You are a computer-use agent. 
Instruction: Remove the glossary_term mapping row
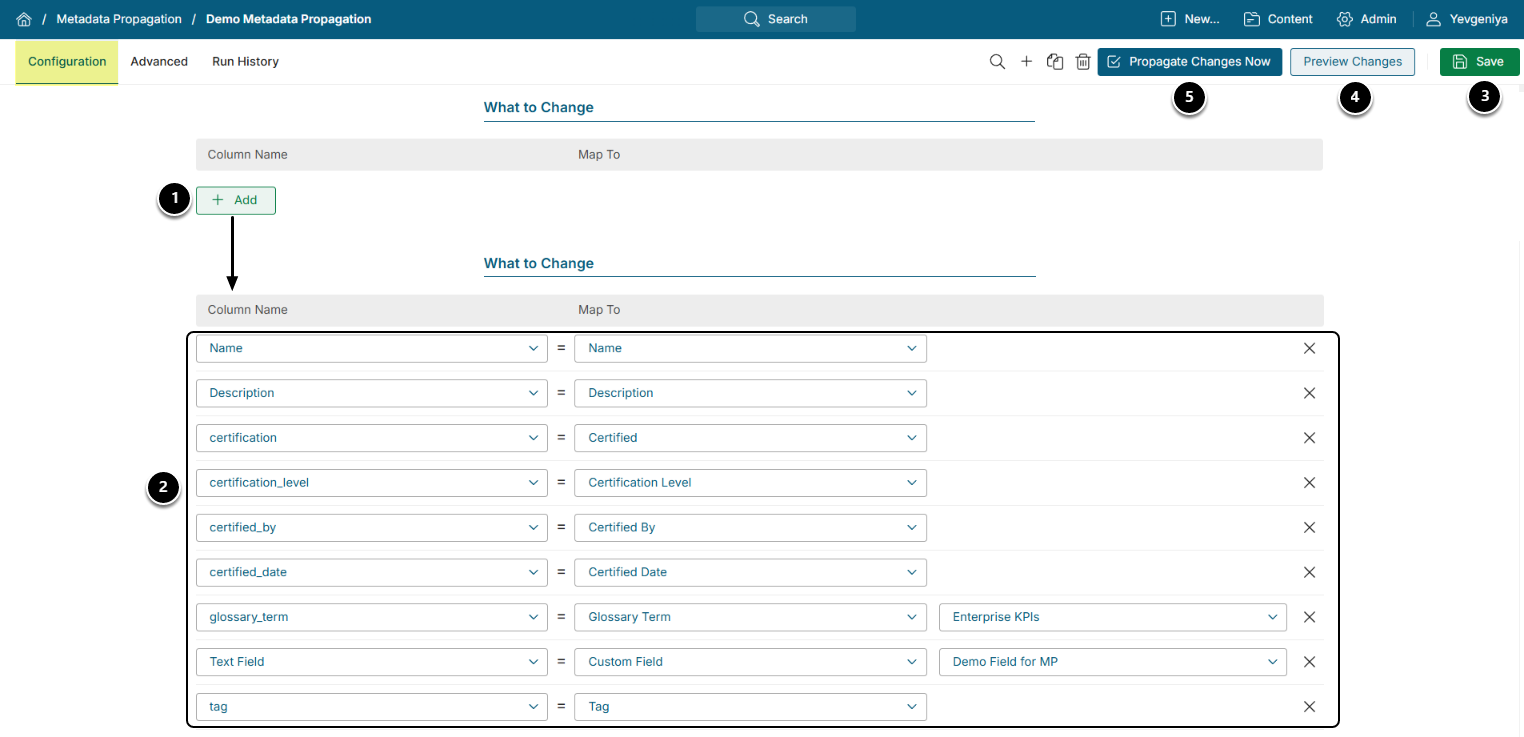tap(1309, 617)
